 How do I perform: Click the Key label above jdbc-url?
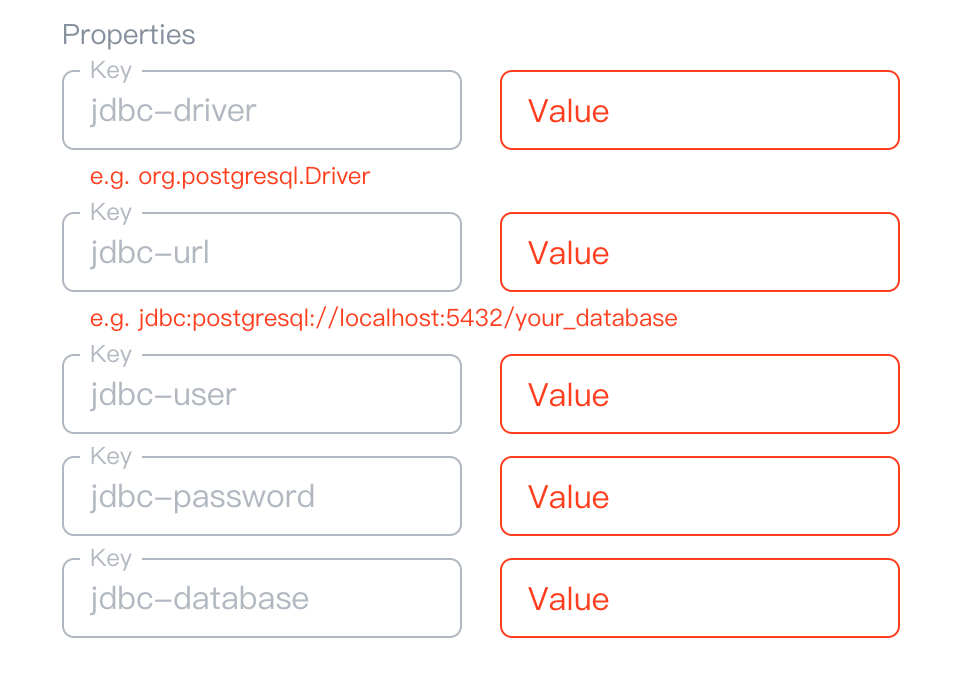tap(111, 213)
